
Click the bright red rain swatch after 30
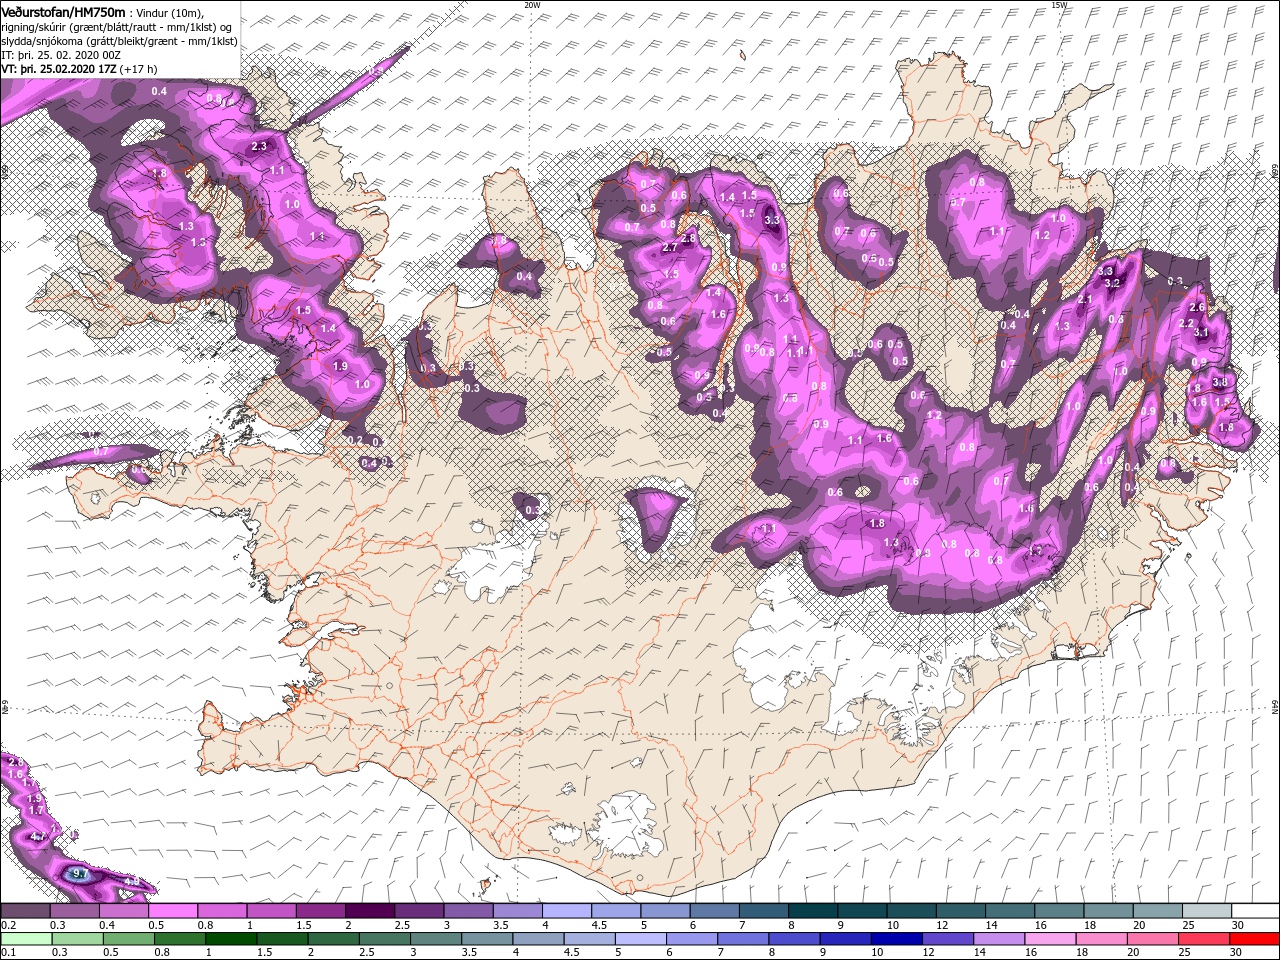[1253, 939]
